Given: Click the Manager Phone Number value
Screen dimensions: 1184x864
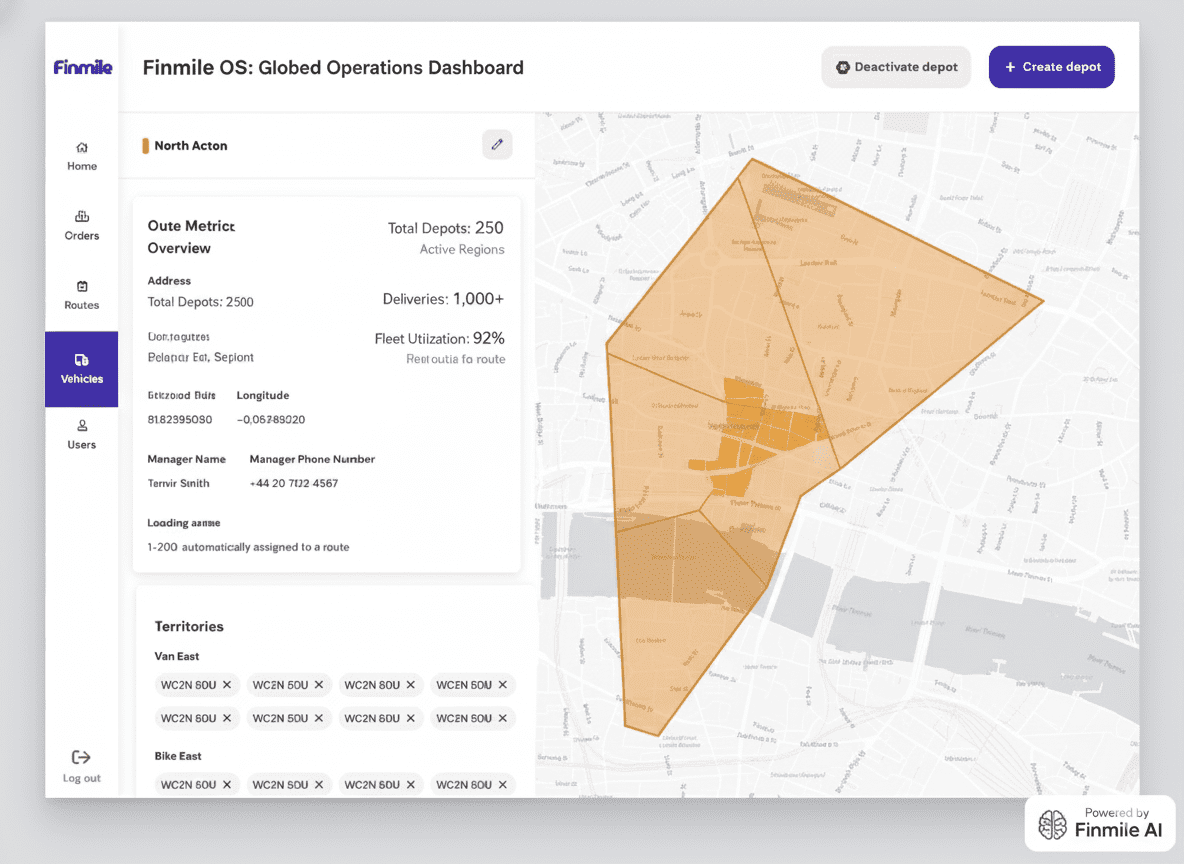Looking at the screenshot, I should [x=294, y=484].
